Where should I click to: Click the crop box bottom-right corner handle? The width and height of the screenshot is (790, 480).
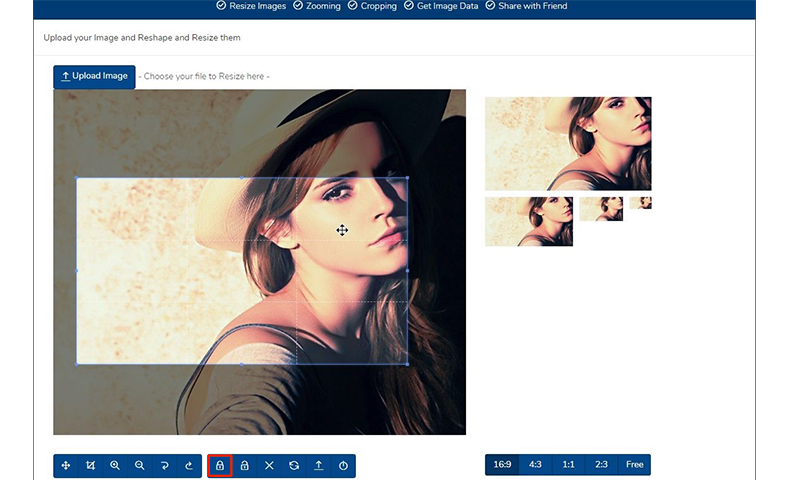point(407,364)
